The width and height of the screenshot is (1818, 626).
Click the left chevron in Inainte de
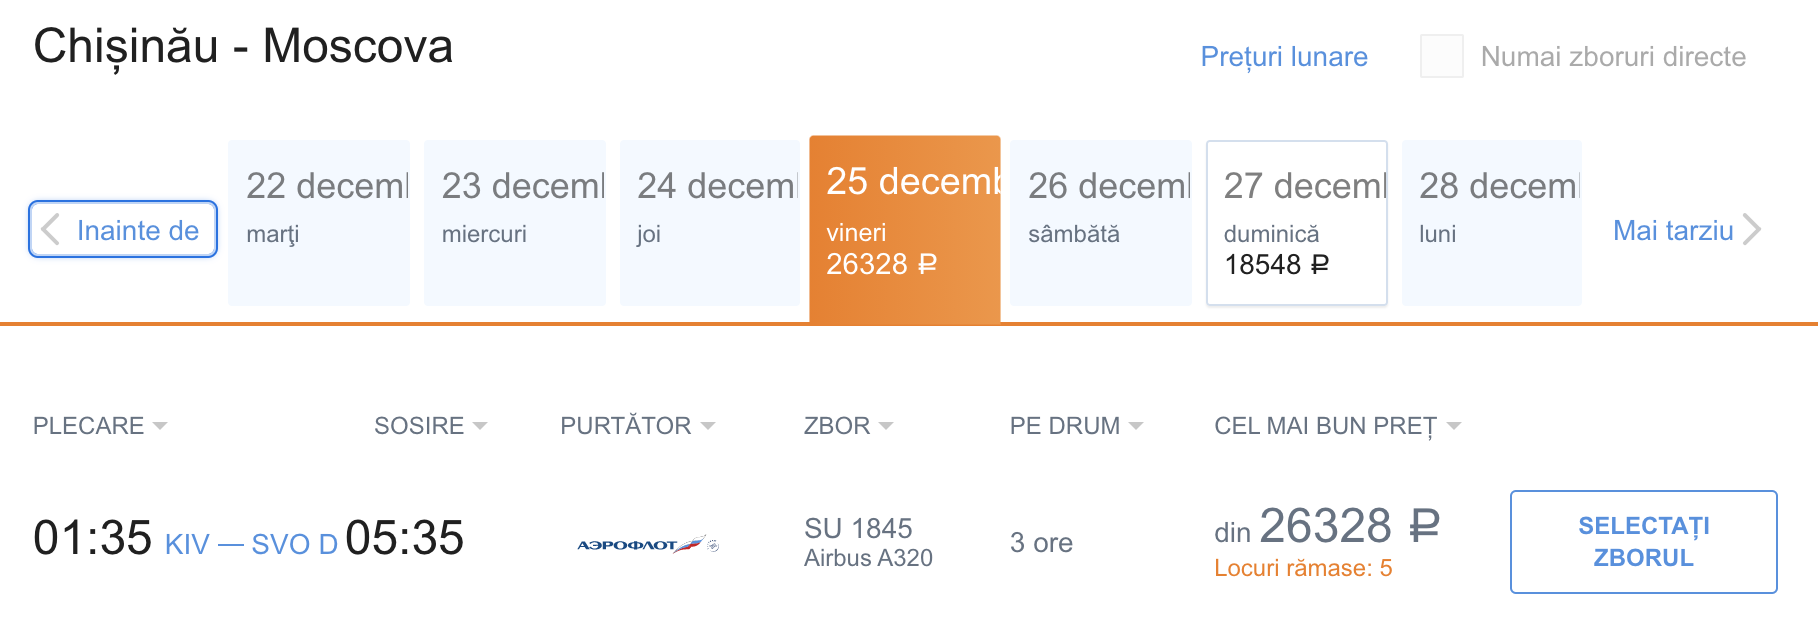(51, 230)
